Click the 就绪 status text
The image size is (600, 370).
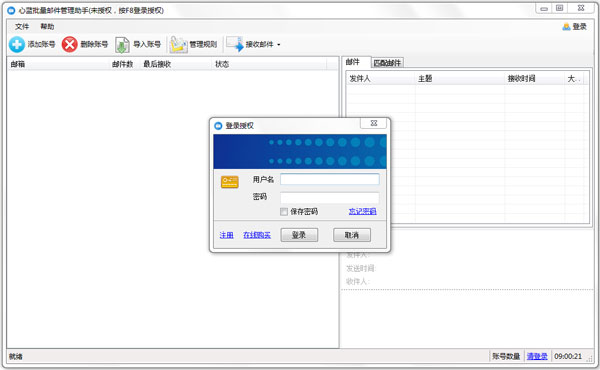[16, 356]
